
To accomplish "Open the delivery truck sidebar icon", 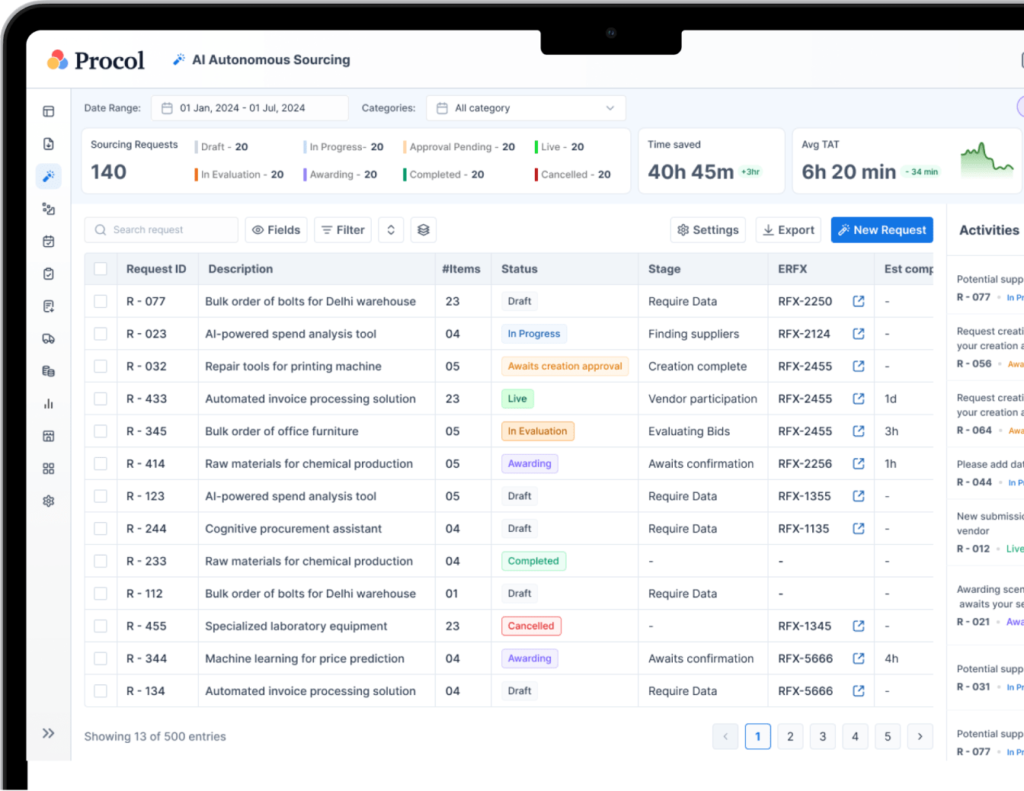I will click(x=48, y=339).
